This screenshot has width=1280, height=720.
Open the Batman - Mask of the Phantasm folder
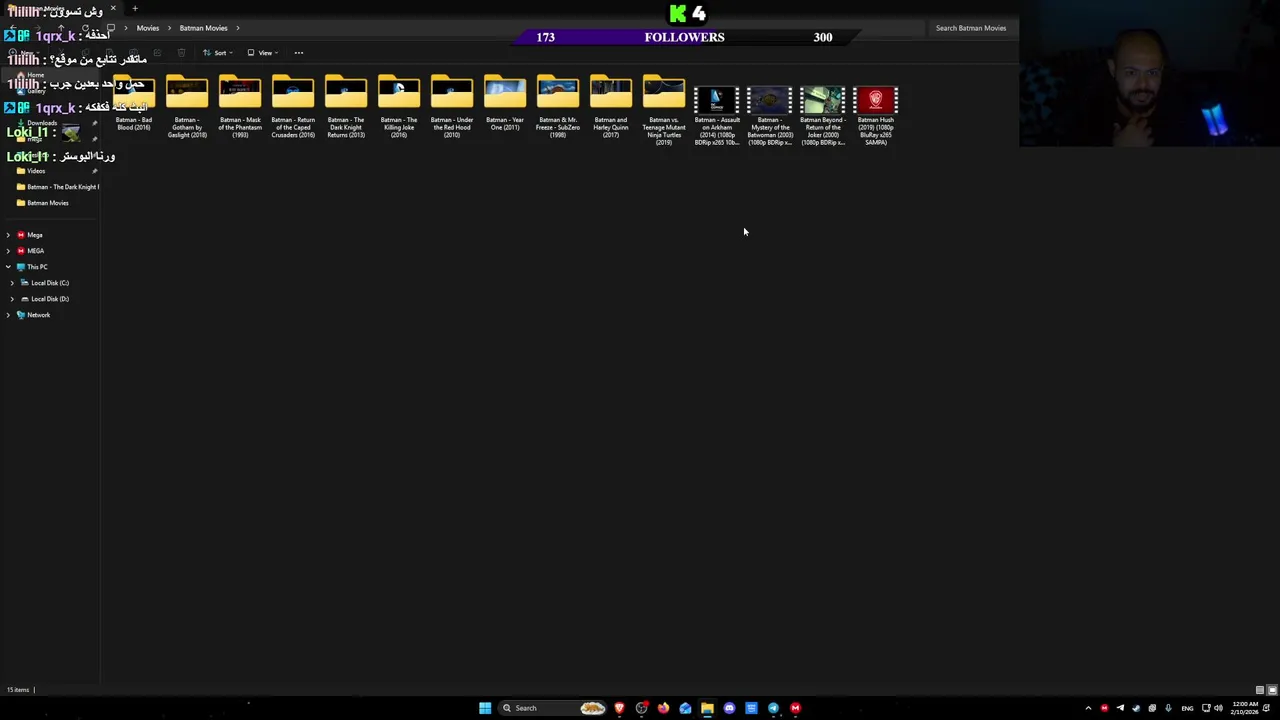(240, 108)
